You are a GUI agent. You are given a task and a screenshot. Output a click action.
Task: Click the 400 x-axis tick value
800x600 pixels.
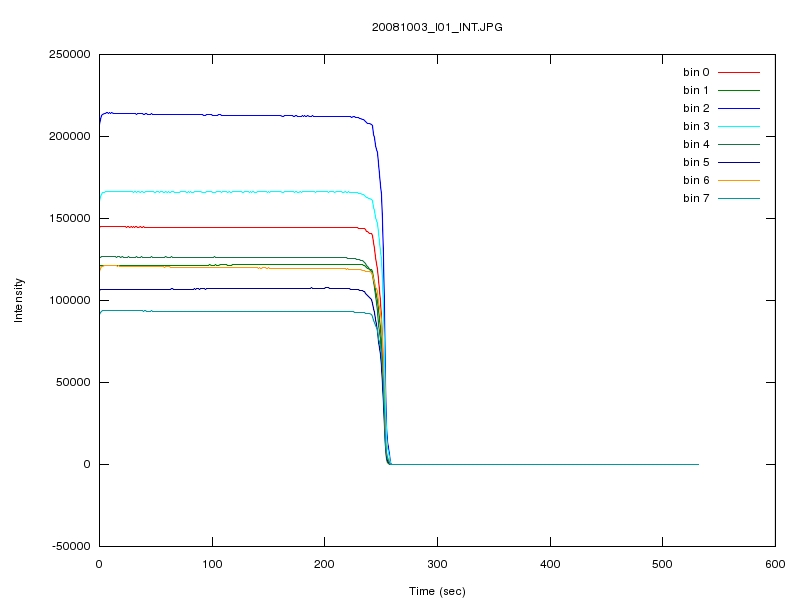coord(550,564)
